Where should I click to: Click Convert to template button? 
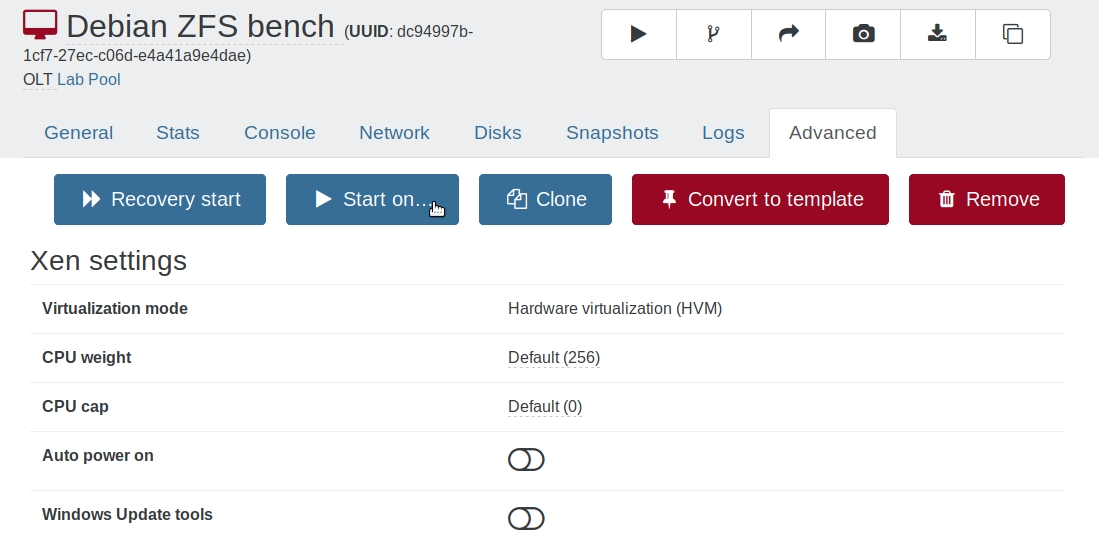(x=760, y=200)
